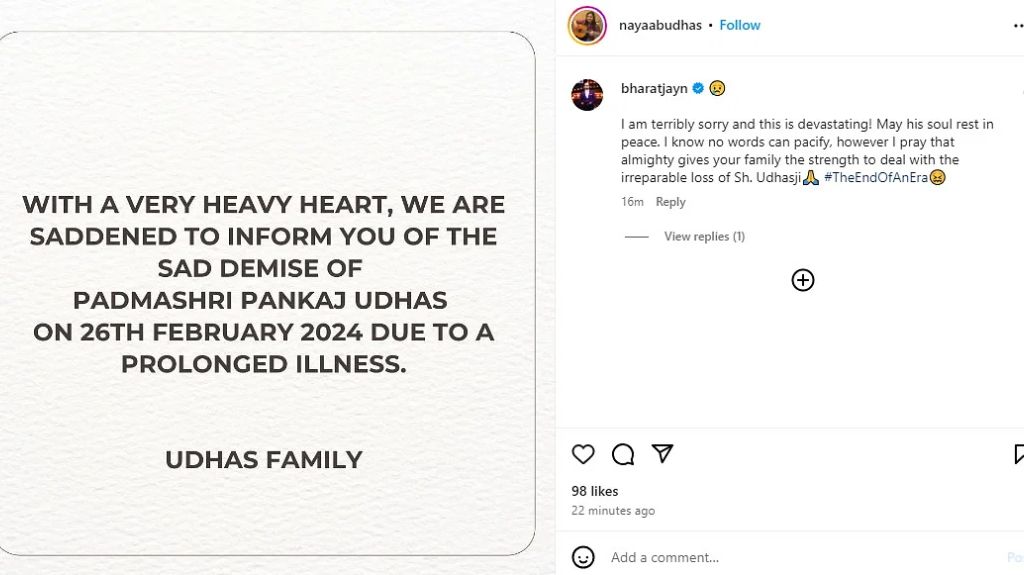Expand View replies (1)

coord(704,236)
